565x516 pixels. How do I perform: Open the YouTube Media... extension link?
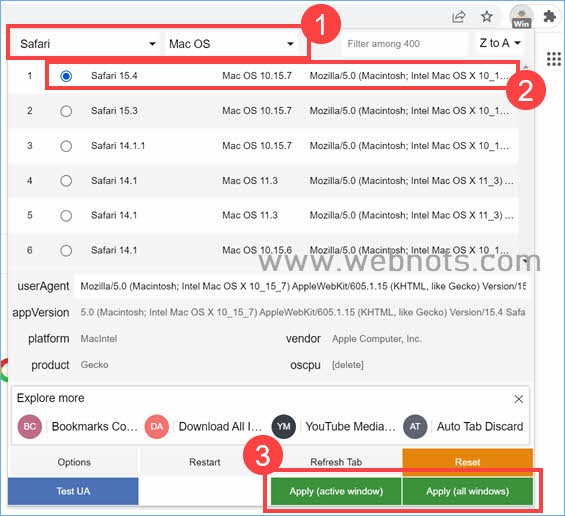click(350, 426)
